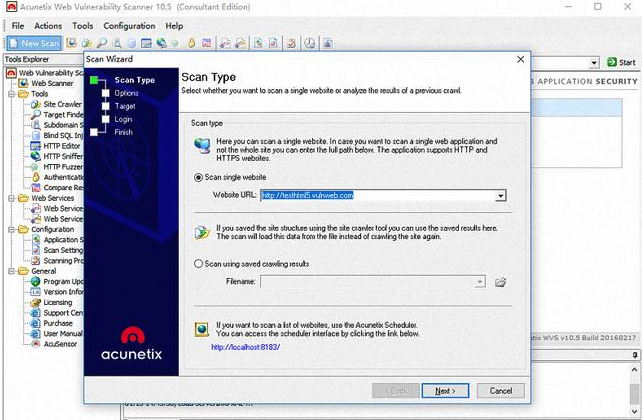Open the Tools menu
644x420 pixels.
[x=83, y=26]
